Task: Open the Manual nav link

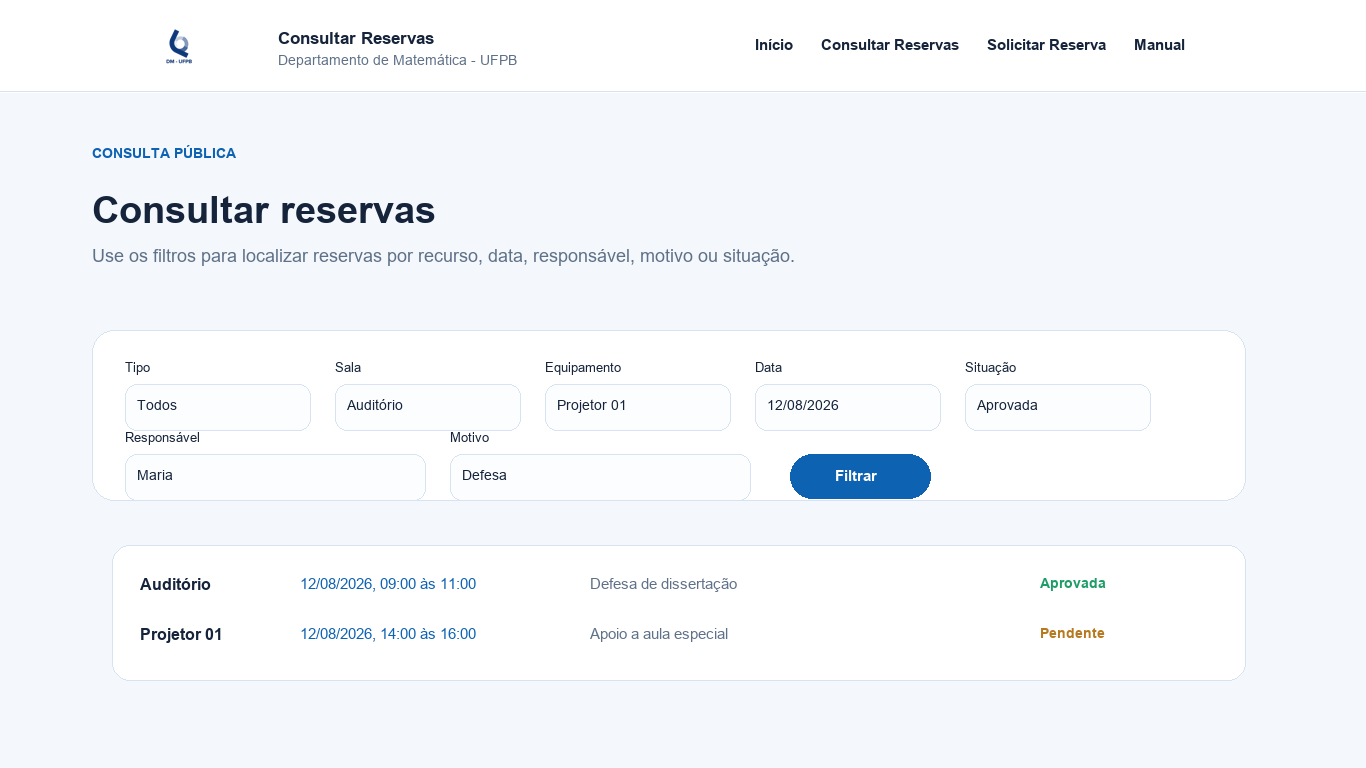Action: pos(1159,45)
